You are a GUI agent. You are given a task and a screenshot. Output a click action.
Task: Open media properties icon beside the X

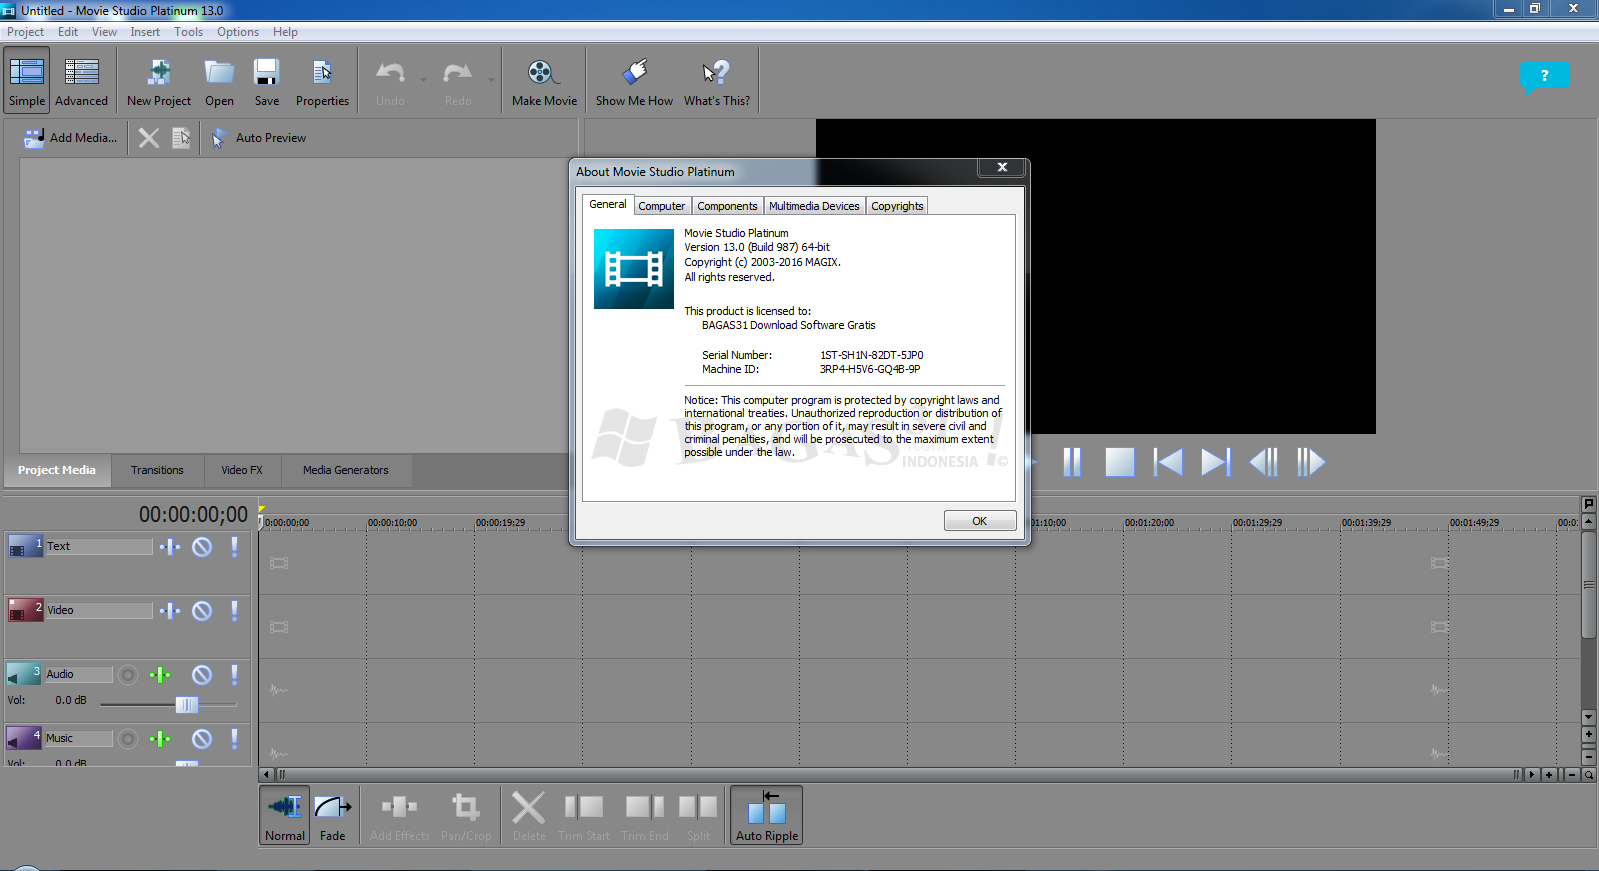(x=181, y=138)
